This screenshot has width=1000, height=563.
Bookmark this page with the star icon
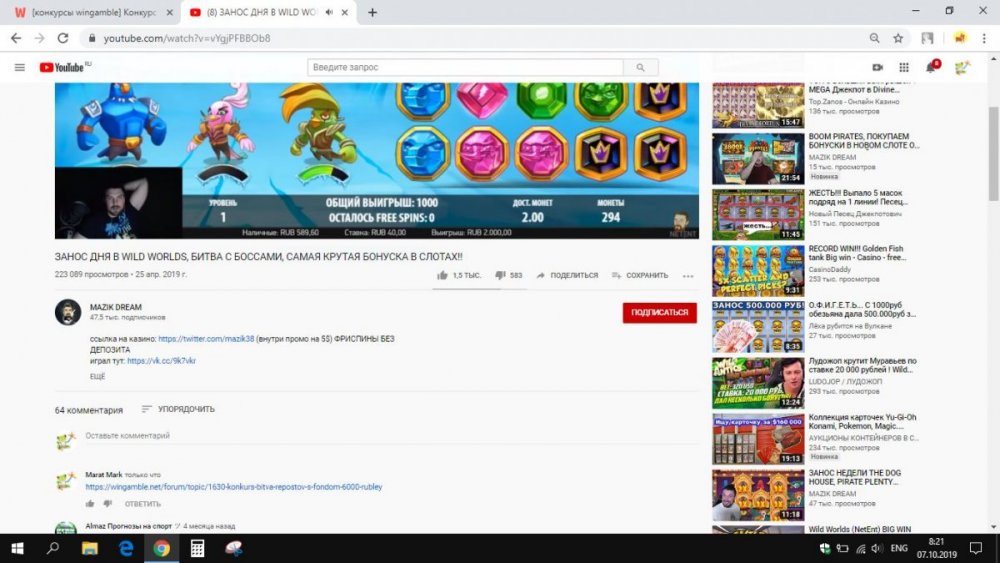pos(898,38)
